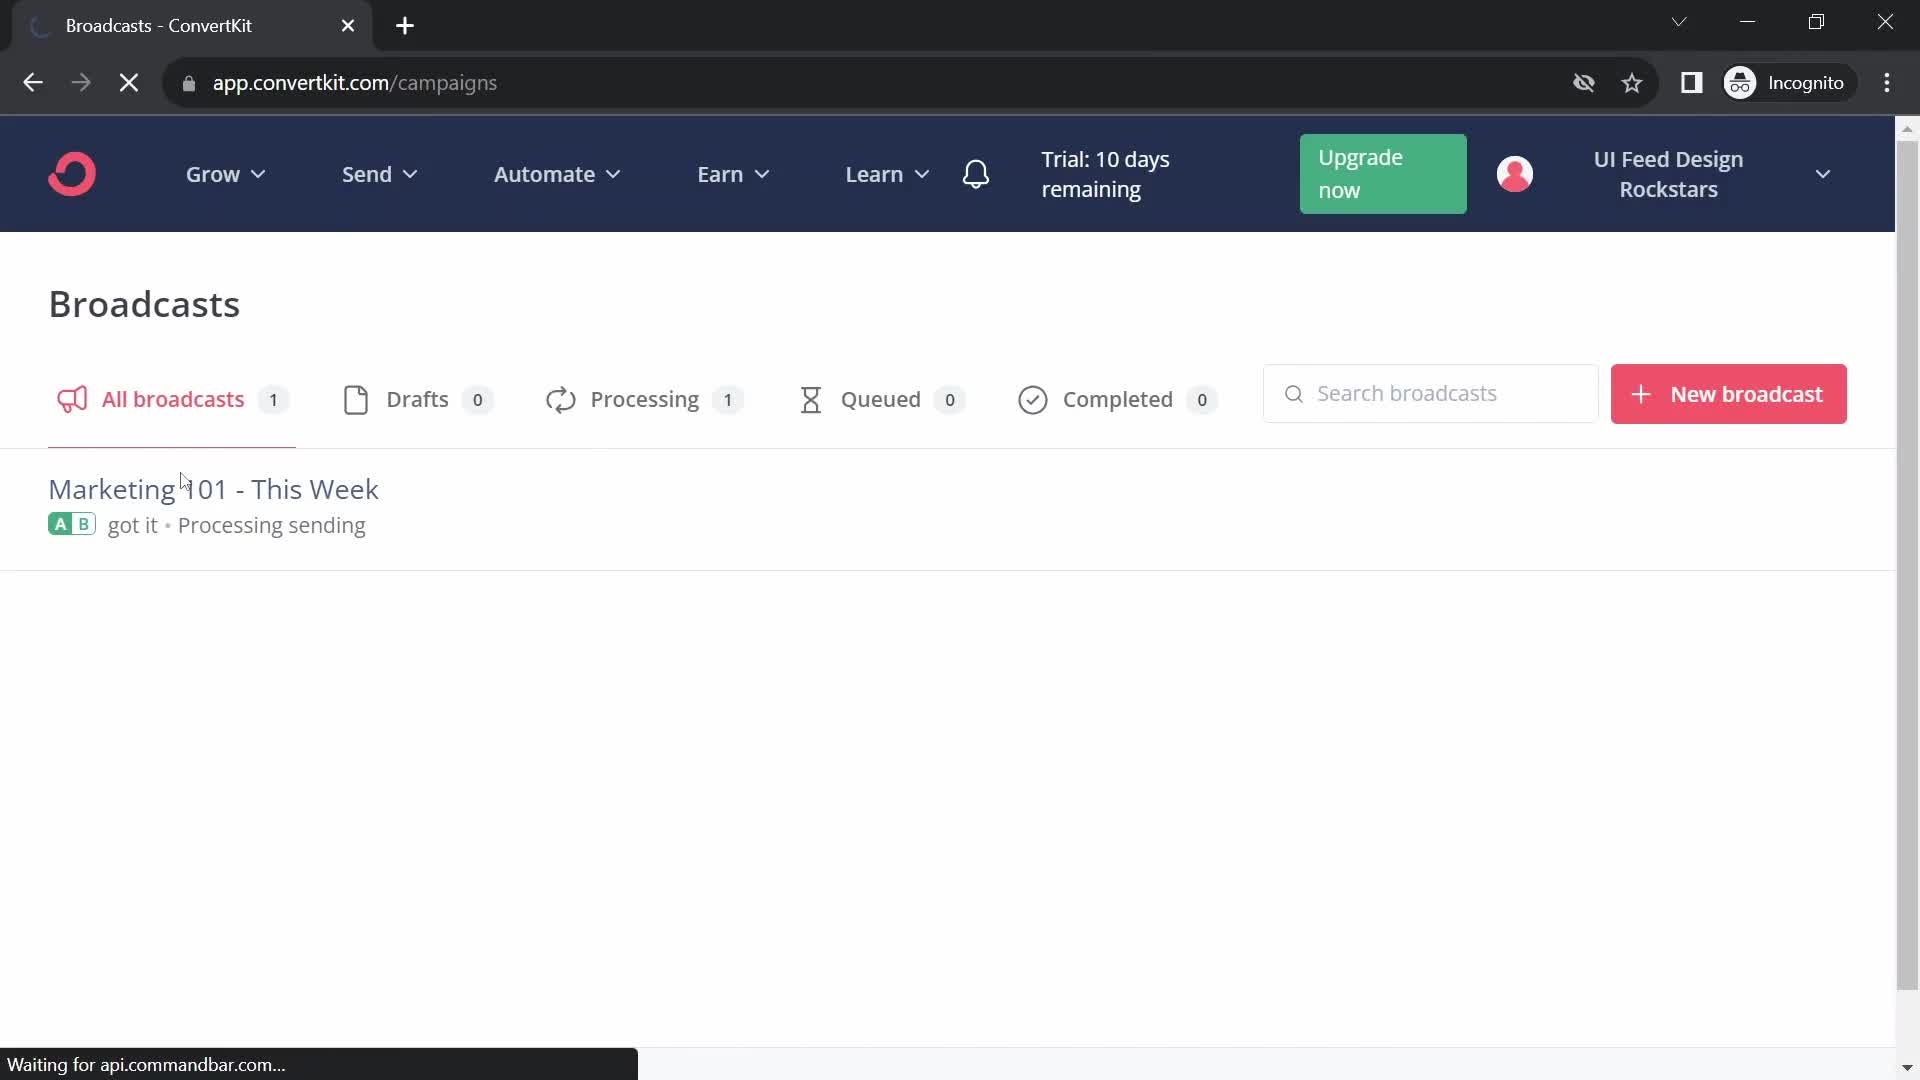Click the user profile avatar icon
The height and width of the screenshot is (1080, 1920).
[1514, 174]
